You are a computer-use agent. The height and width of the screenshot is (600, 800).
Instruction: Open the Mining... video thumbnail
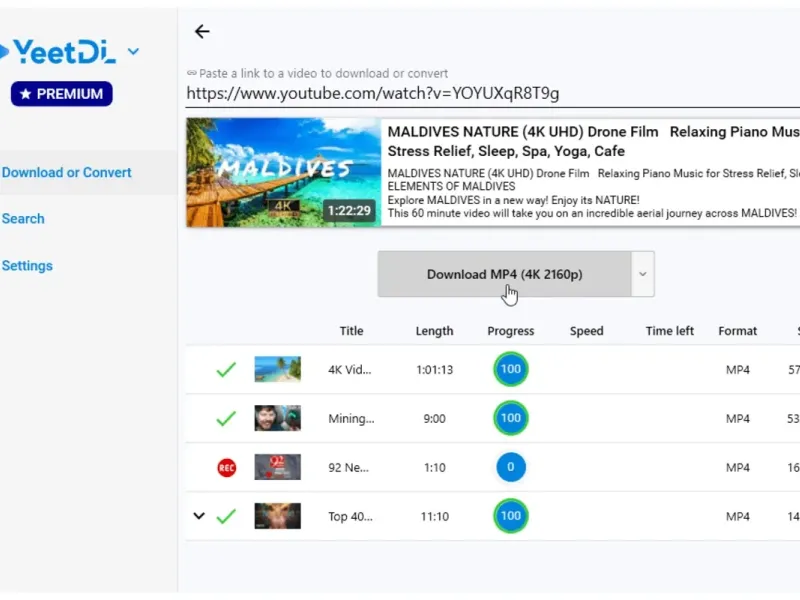278,418
